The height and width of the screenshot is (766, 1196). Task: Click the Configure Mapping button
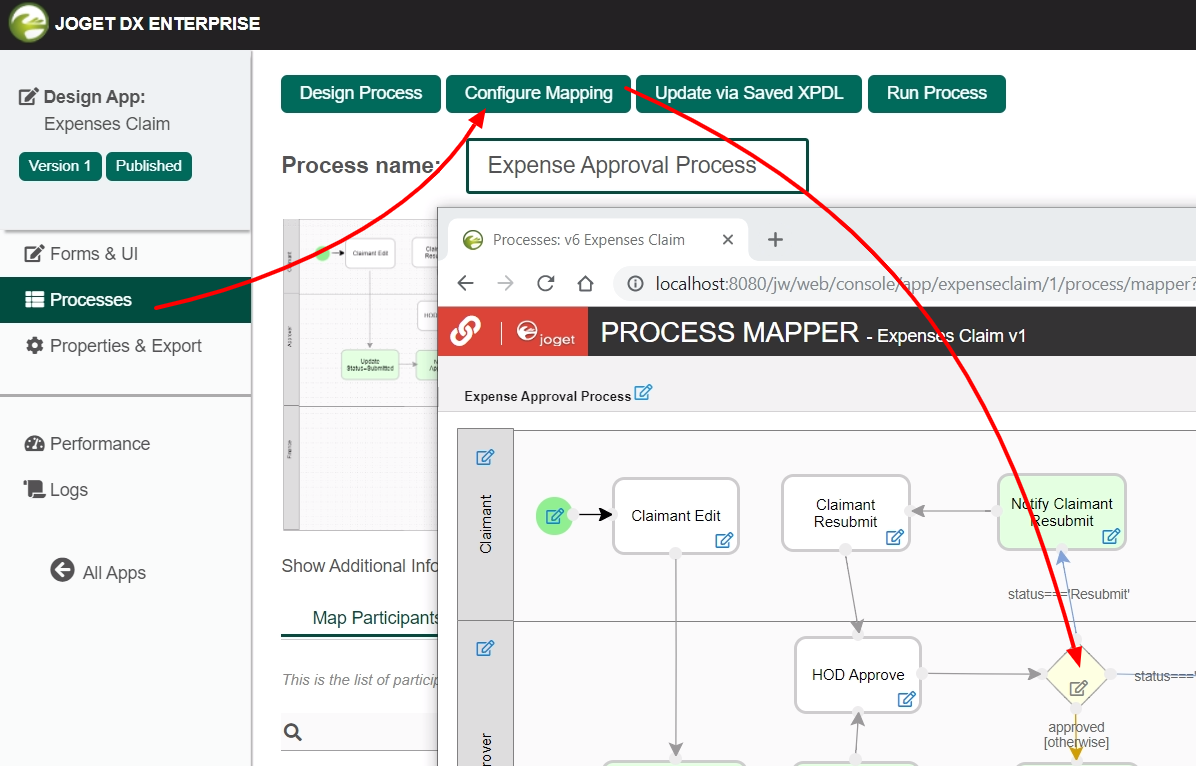coord(538,93)
